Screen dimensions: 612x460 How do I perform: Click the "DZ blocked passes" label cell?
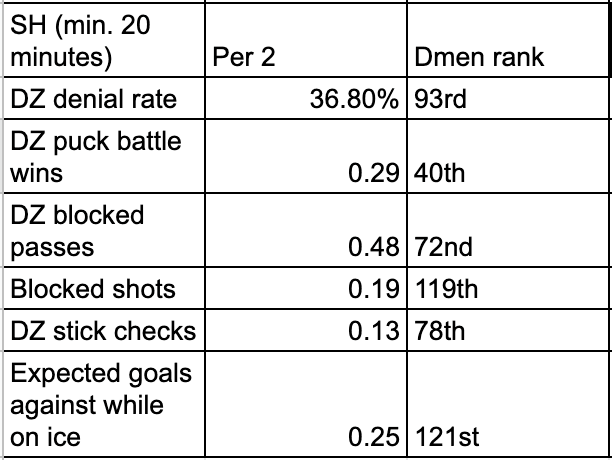tap(103, 231)
